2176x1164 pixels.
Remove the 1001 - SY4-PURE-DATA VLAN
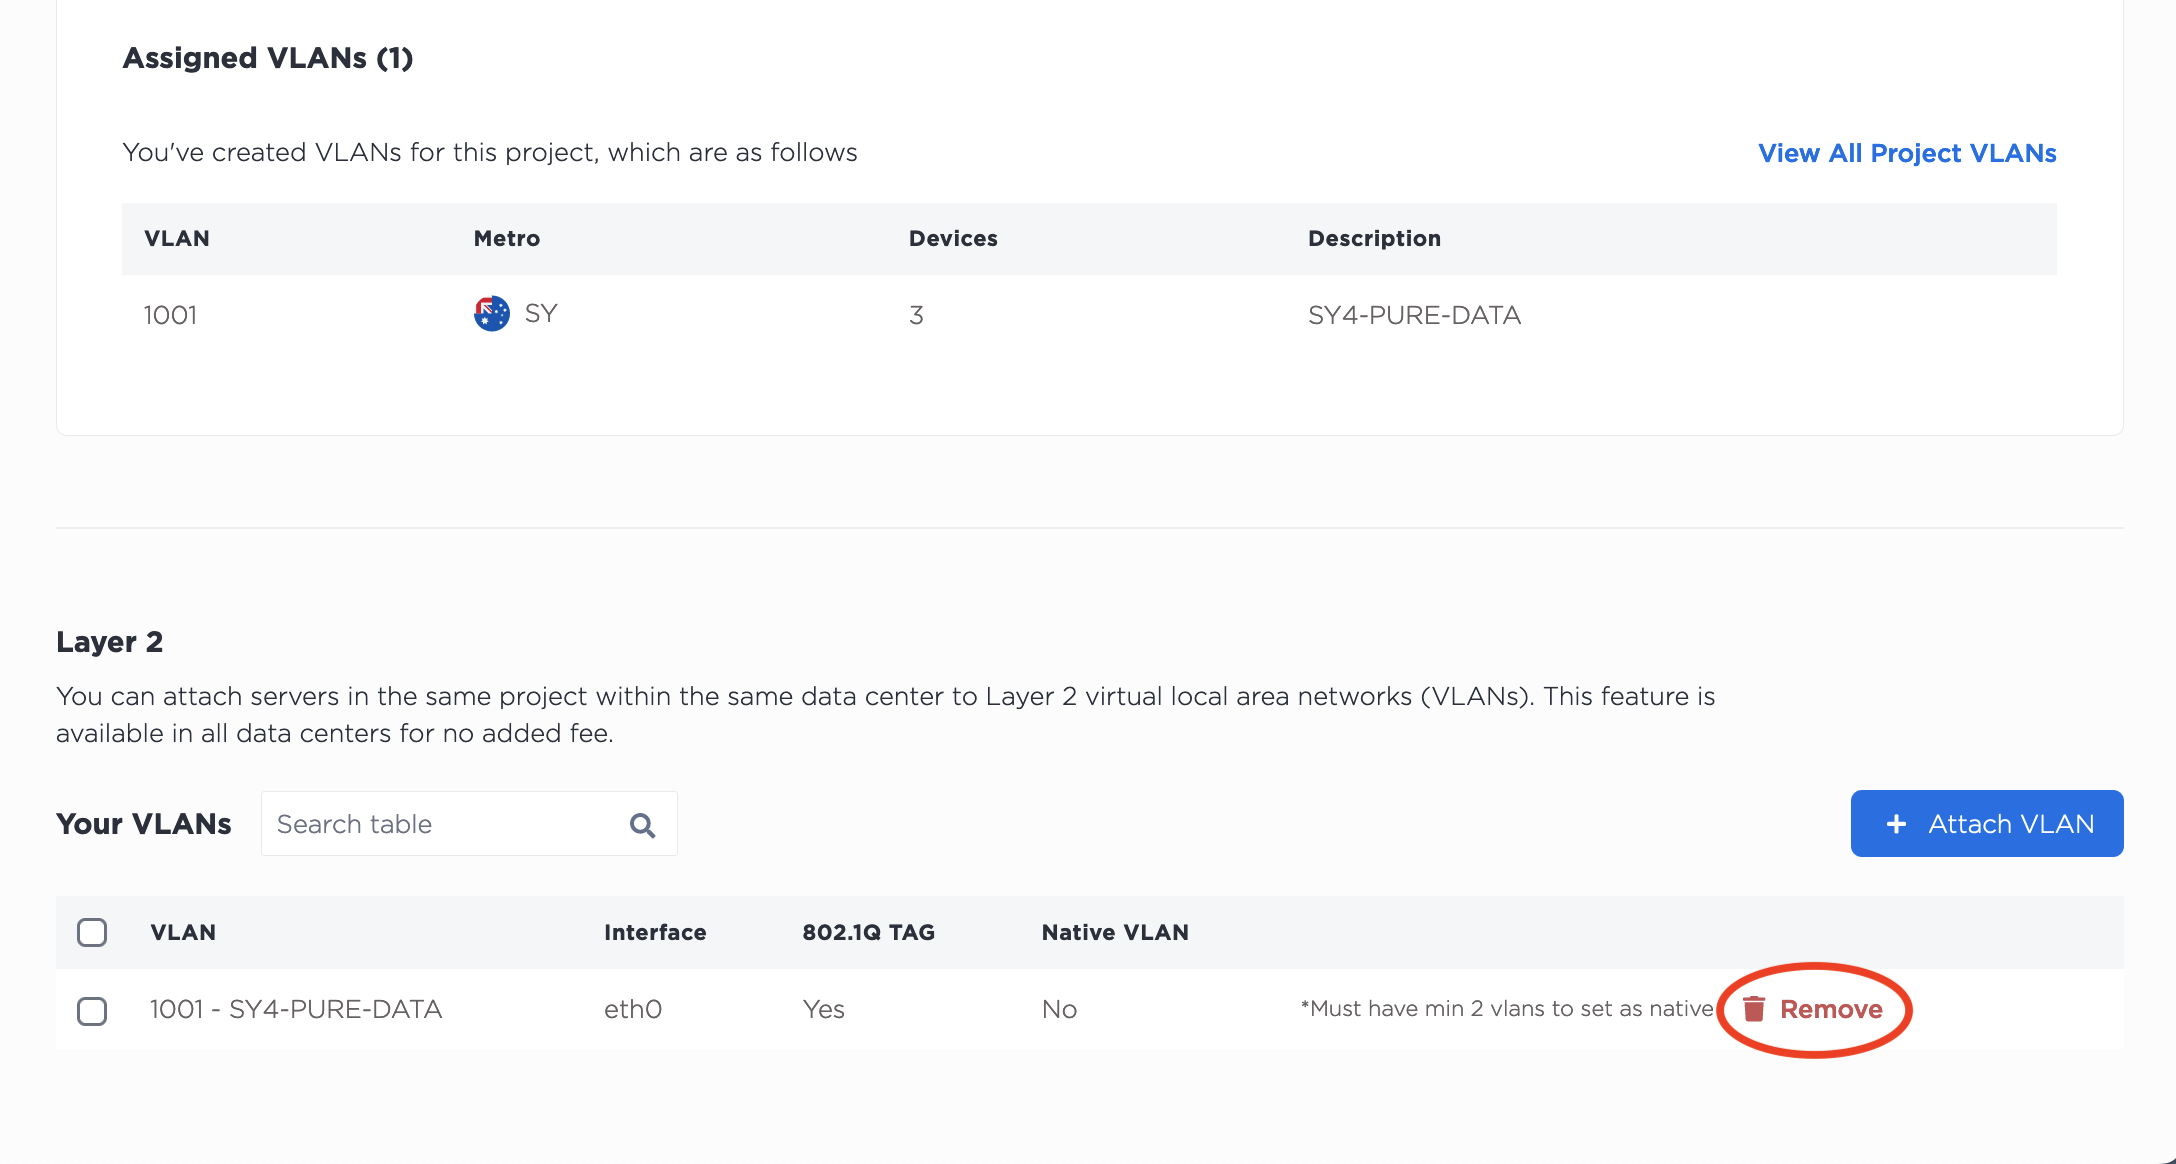click(1813, 1009)
